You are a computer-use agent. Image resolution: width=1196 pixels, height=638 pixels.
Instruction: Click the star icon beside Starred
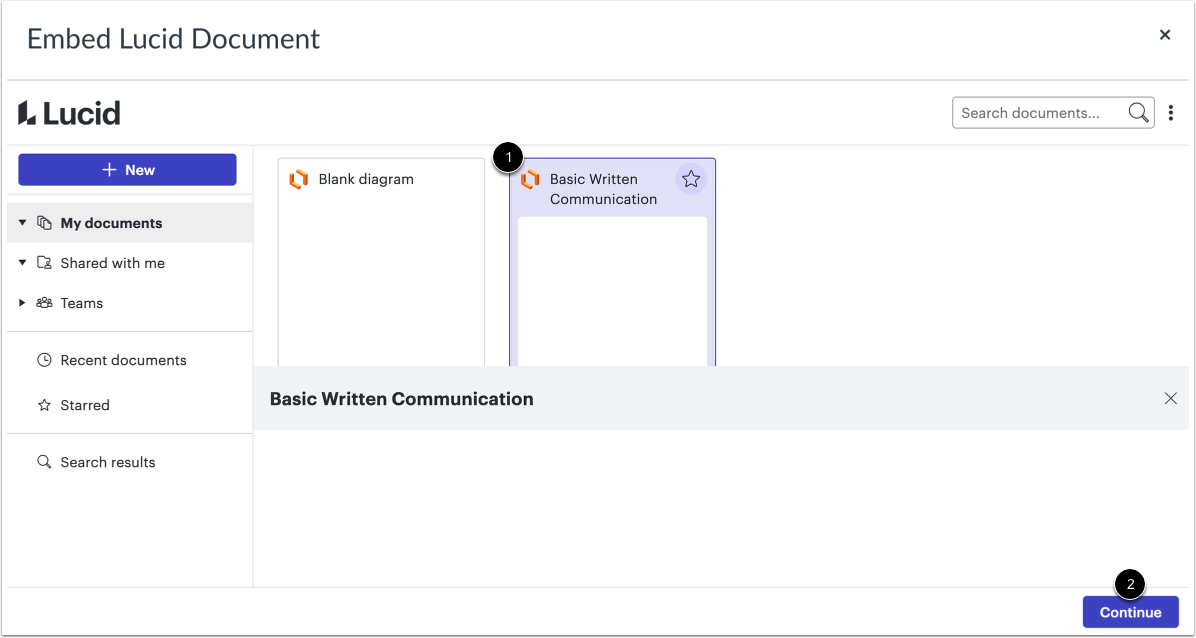43,405
